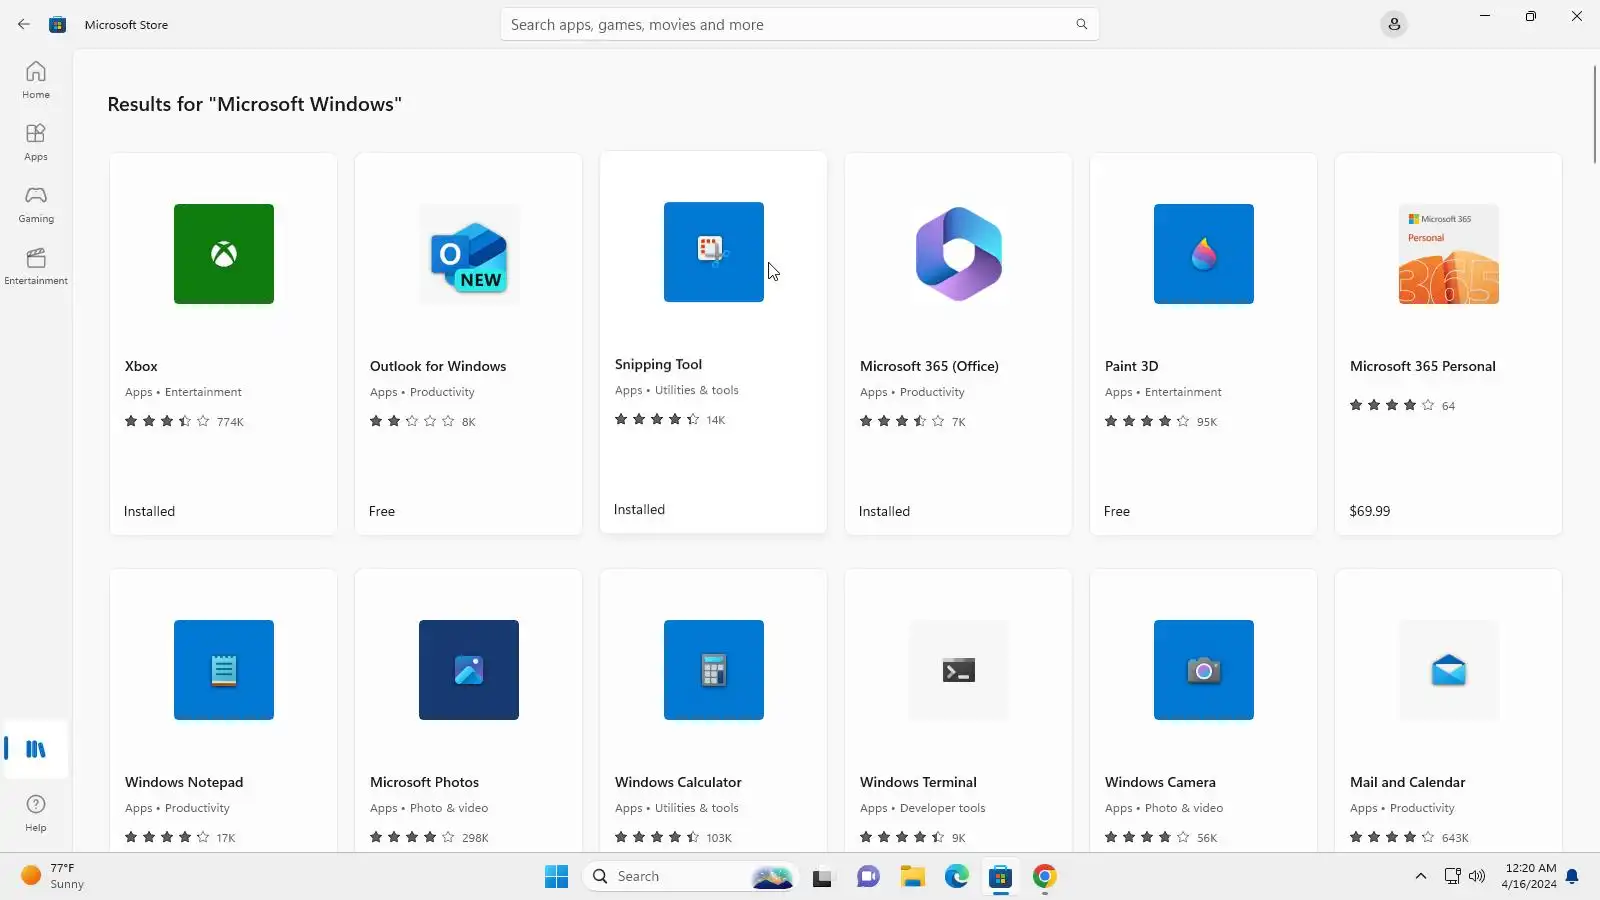Open the clock showing 12:20 AM
The height and width of the screenshot is (900, 1600).
(x=1530, y=877)
